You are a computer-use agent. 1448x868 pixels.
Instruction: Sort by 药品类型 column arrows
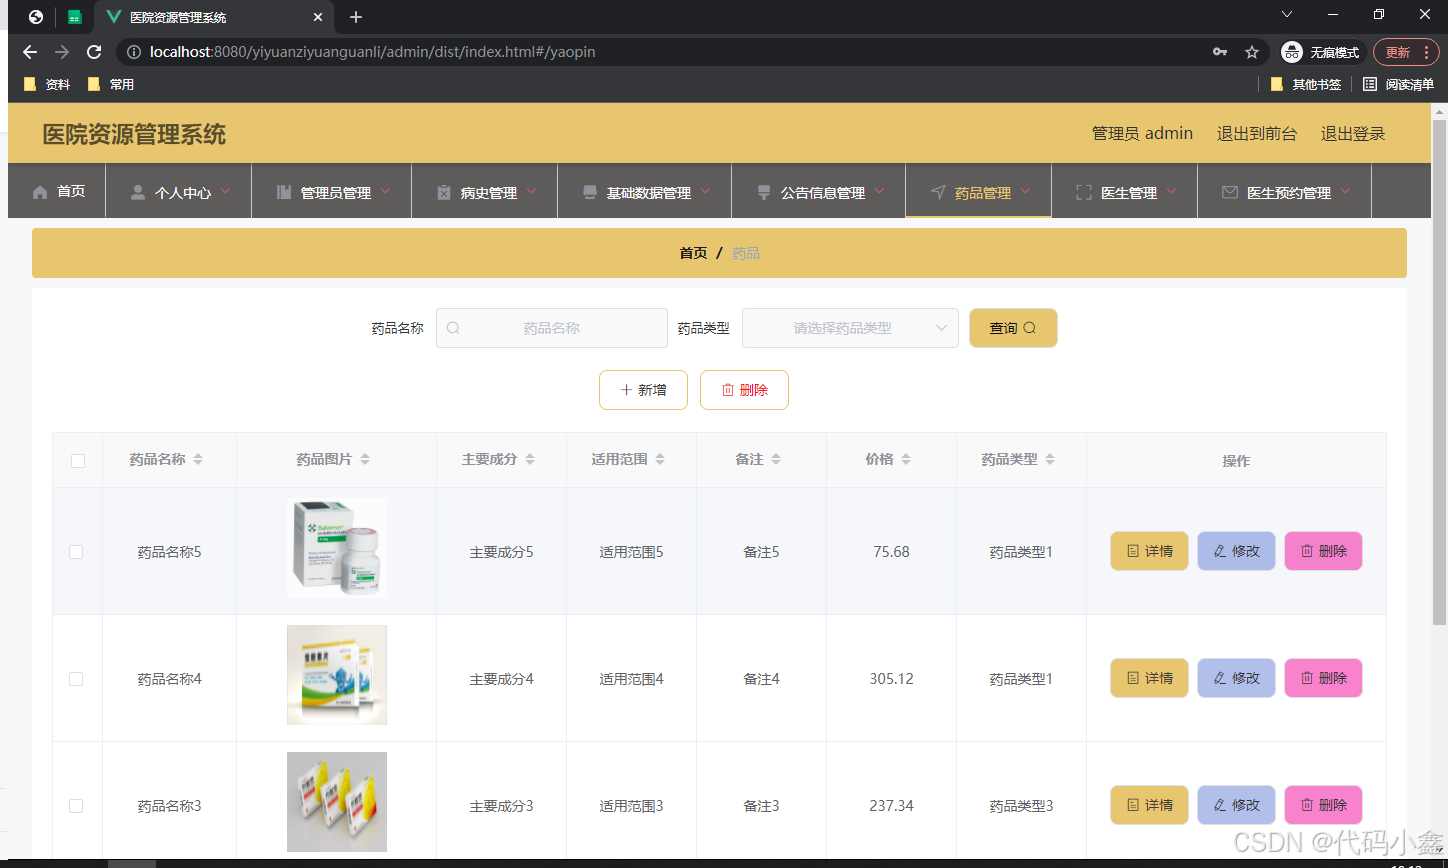click(x=1050, y=459)
